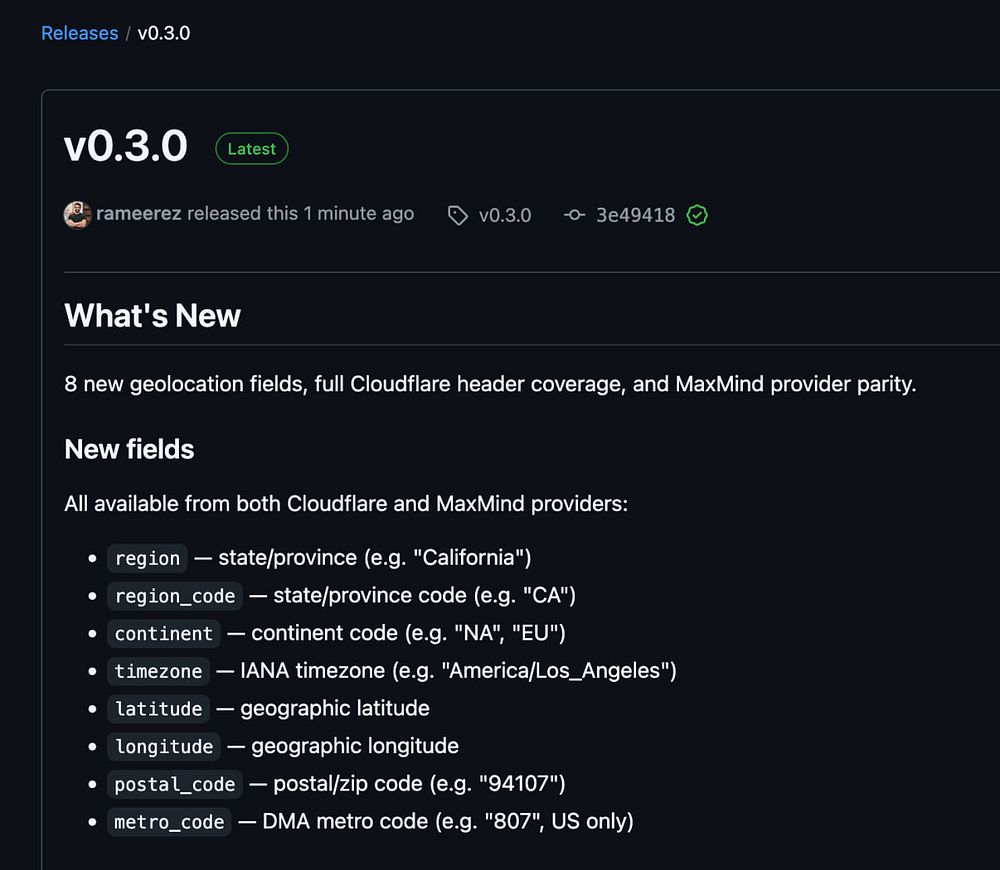Click the commit icon before 3e49418
This screenshot has height=870, width=1000.
pyautogui.click(x=574, y=215)
